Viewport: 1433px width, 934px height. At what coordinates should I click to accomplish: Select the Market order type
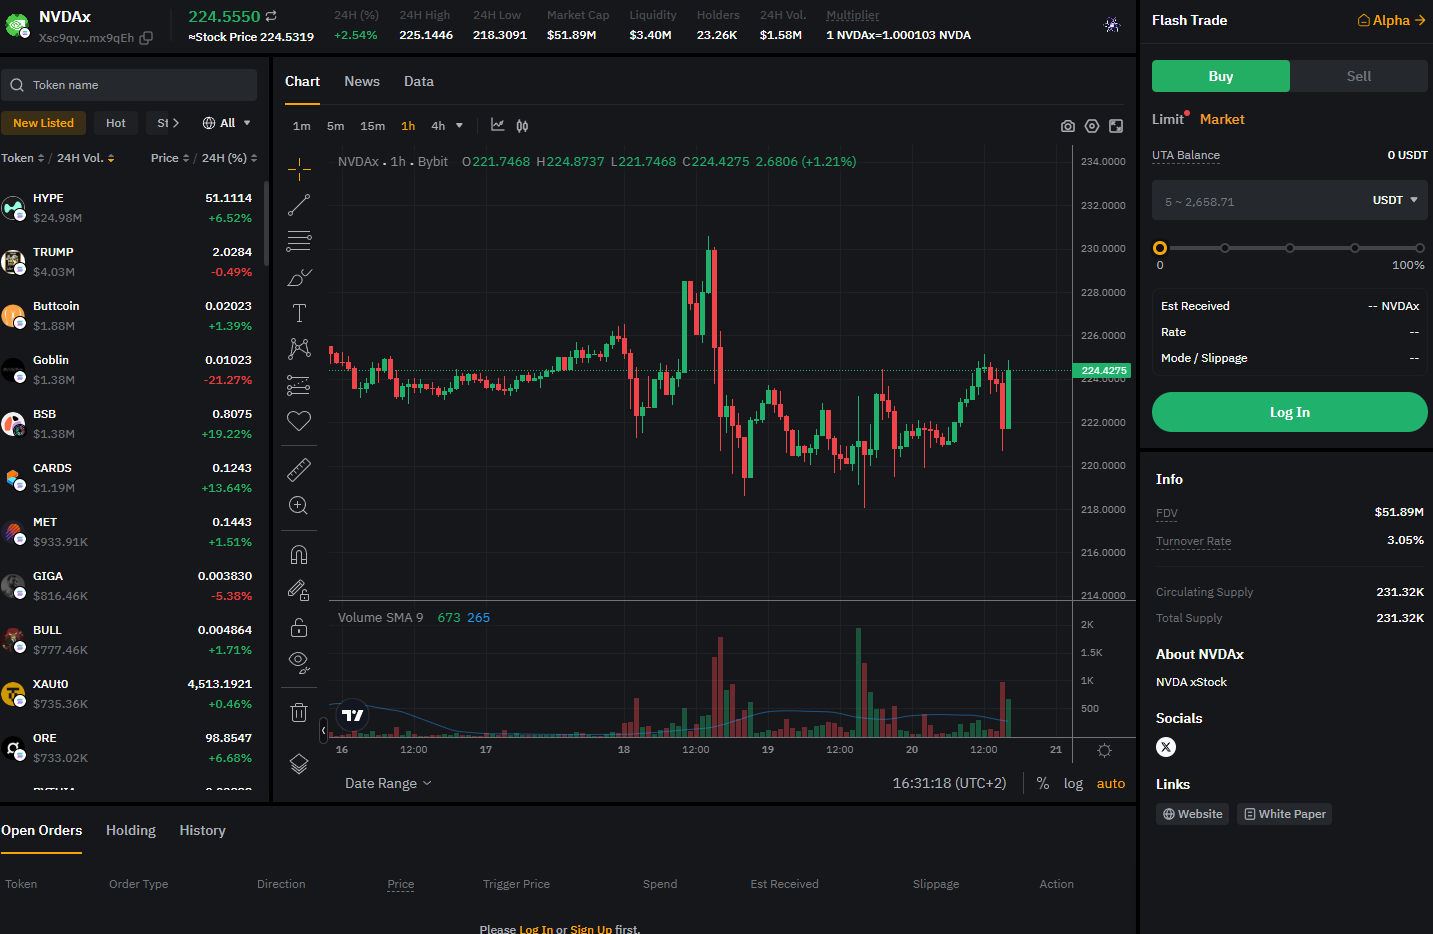pos(1222,119)
